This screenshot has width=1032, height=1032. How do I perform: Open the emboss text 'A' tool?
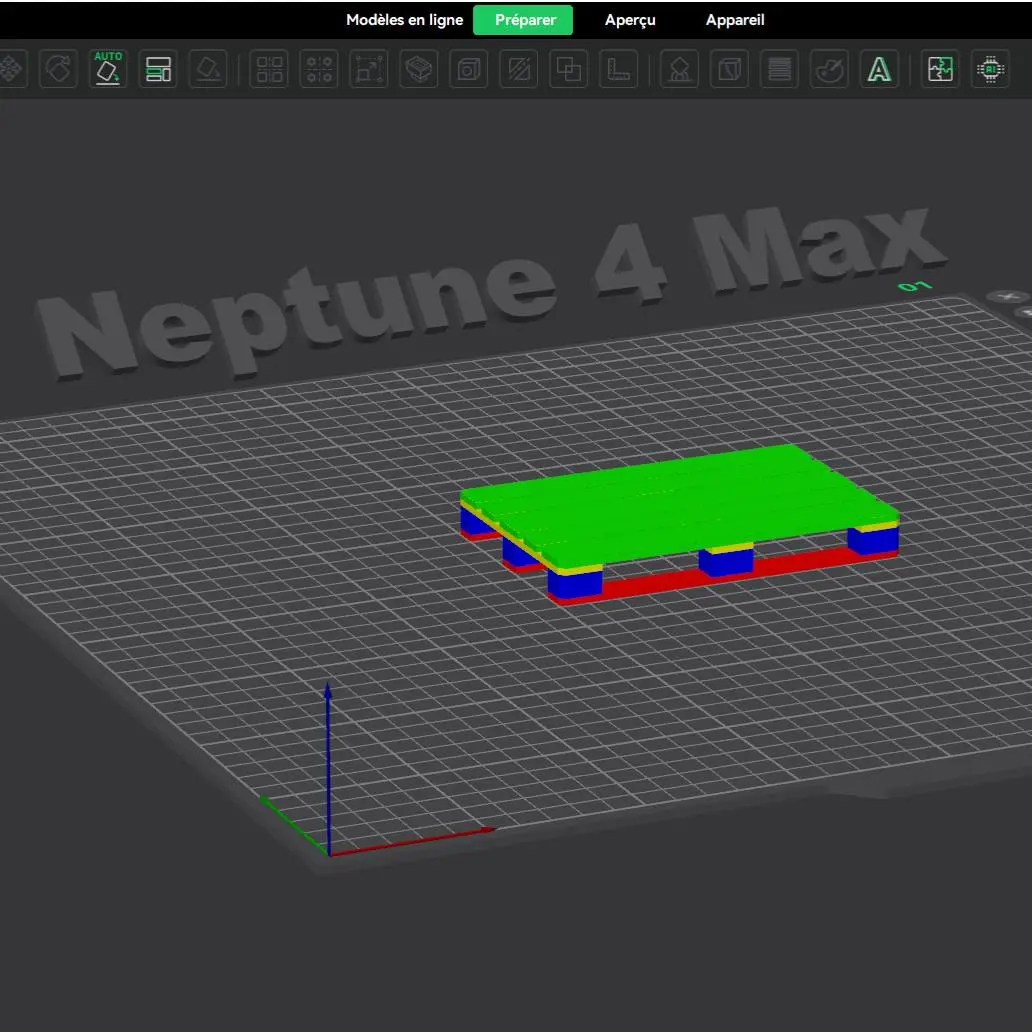pos(879,68)
